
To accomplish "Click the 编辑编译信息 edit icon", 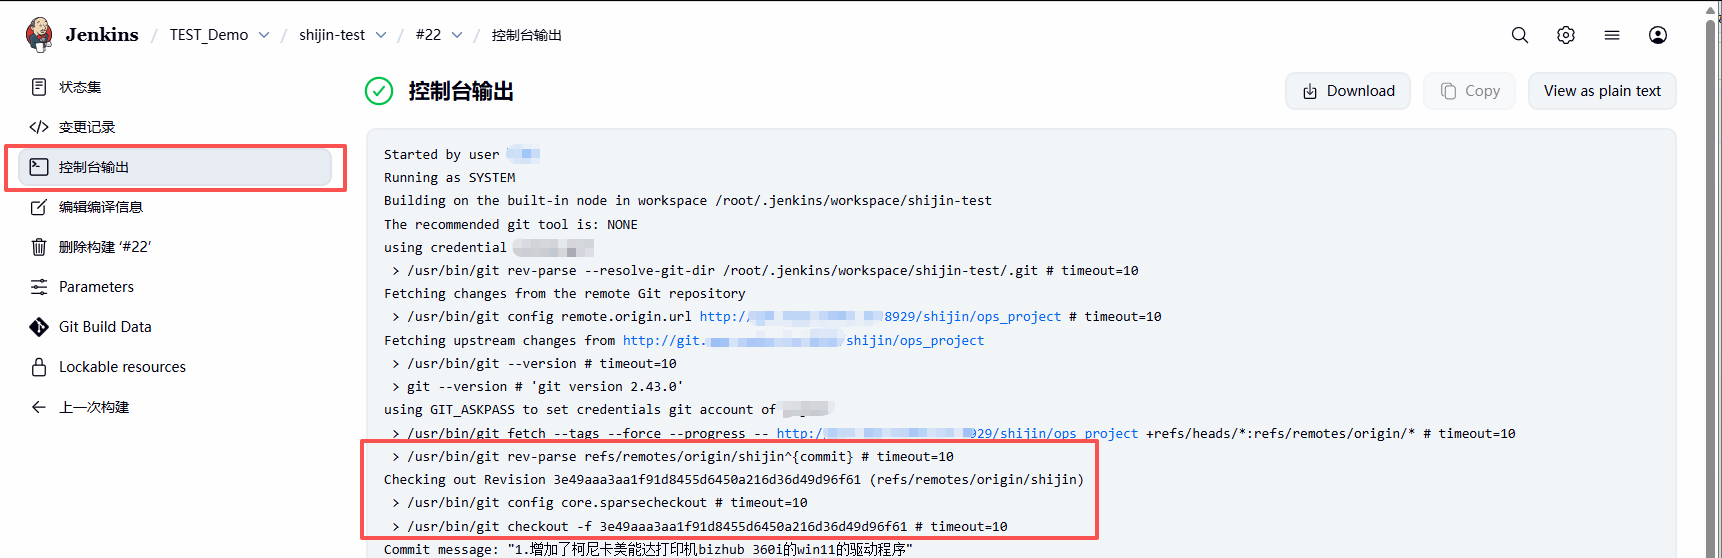I will [x=39, y=207].
